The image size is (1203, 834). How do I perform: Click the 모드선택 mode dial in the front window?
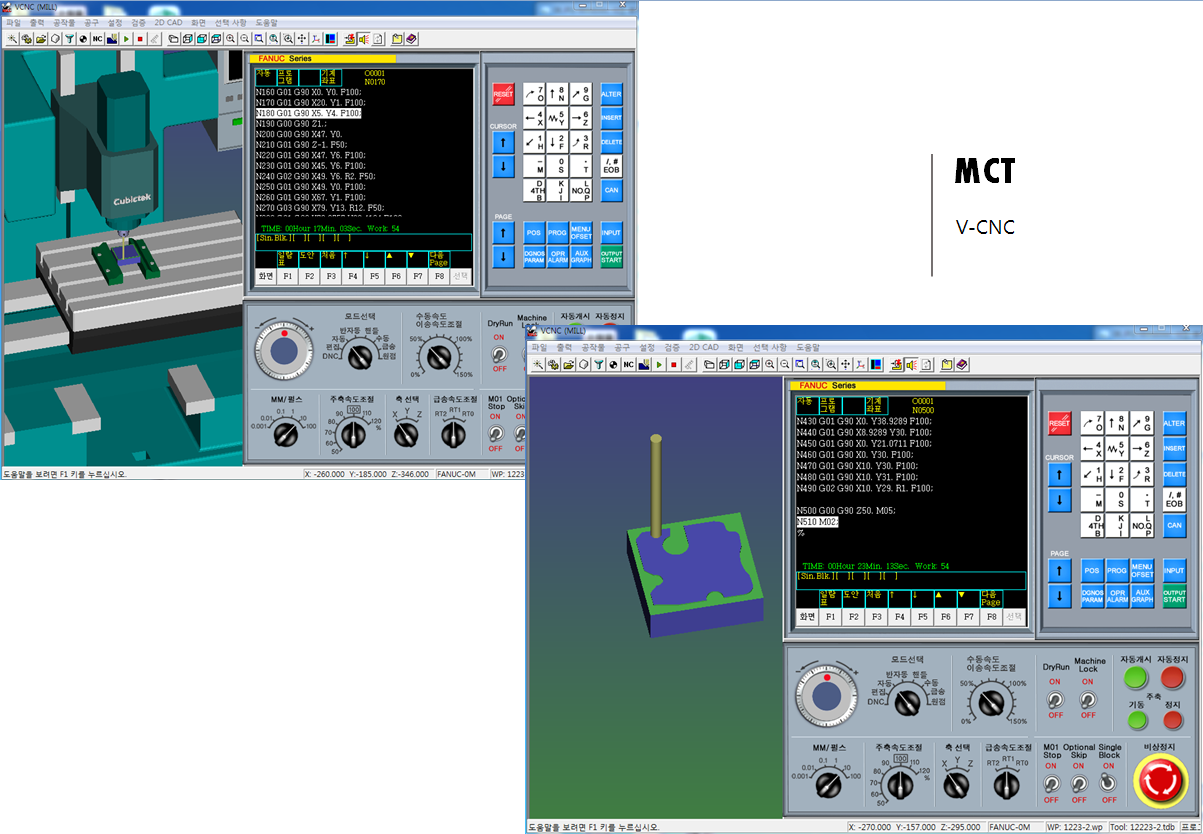coord(907,702)
